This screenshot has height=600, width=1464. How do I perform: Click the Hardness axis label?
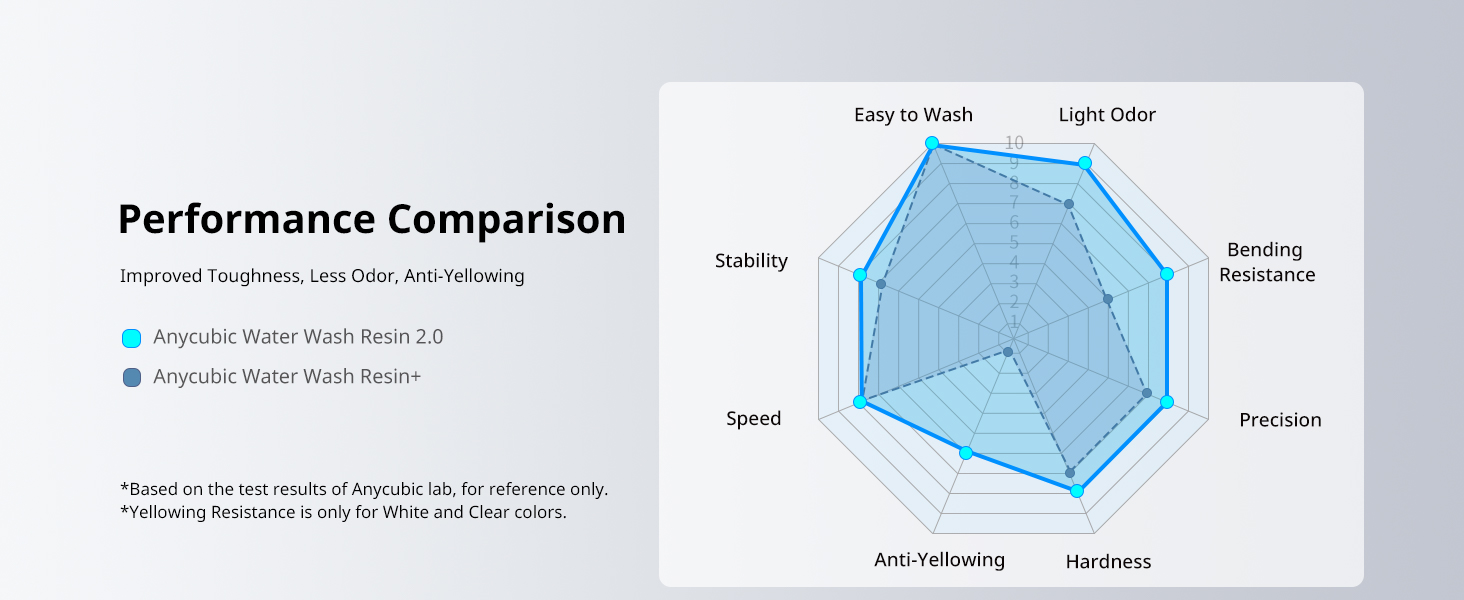coord(1108,562)
